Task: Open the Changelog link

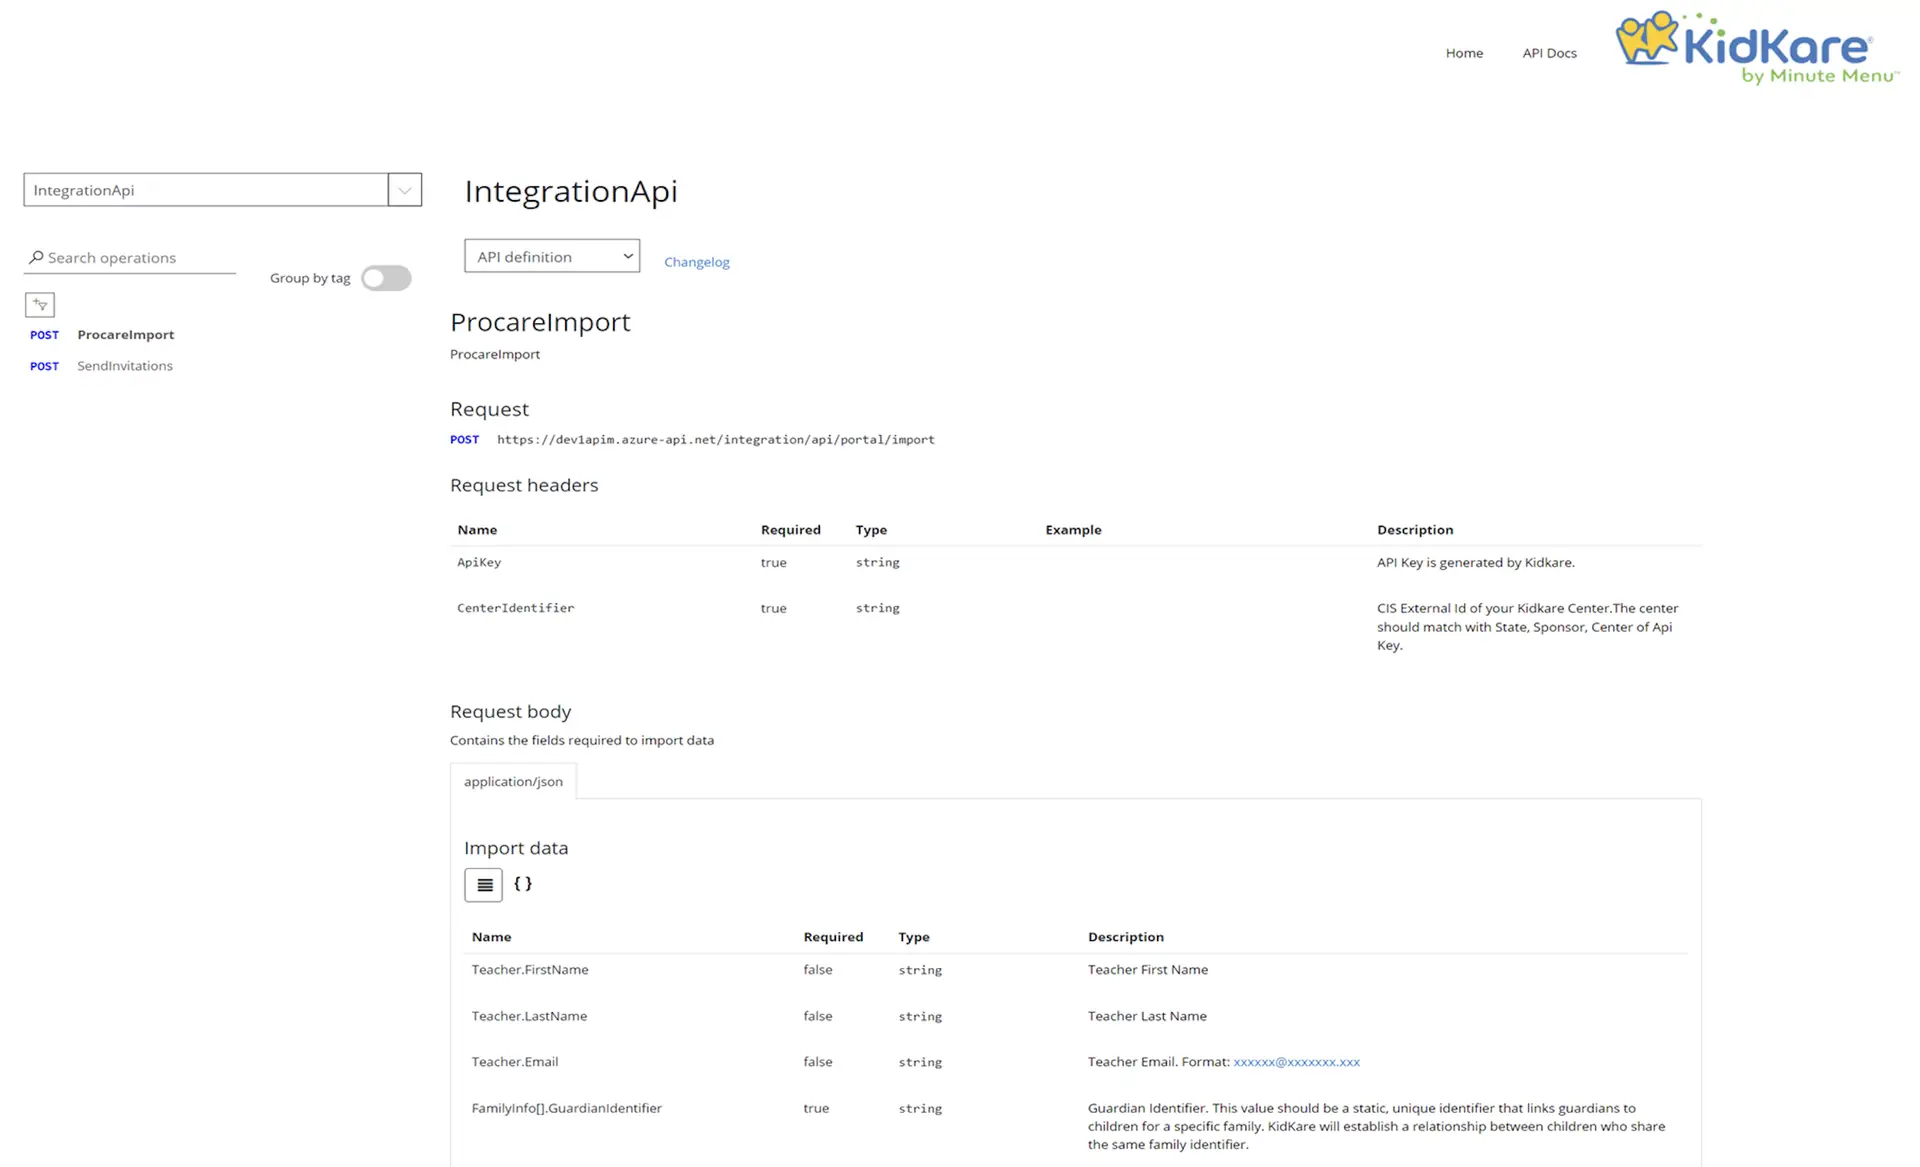Action: 697,262
